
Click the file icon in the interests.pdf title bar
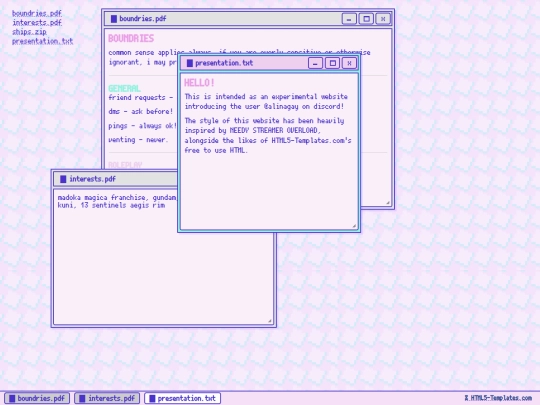(63, 179)
